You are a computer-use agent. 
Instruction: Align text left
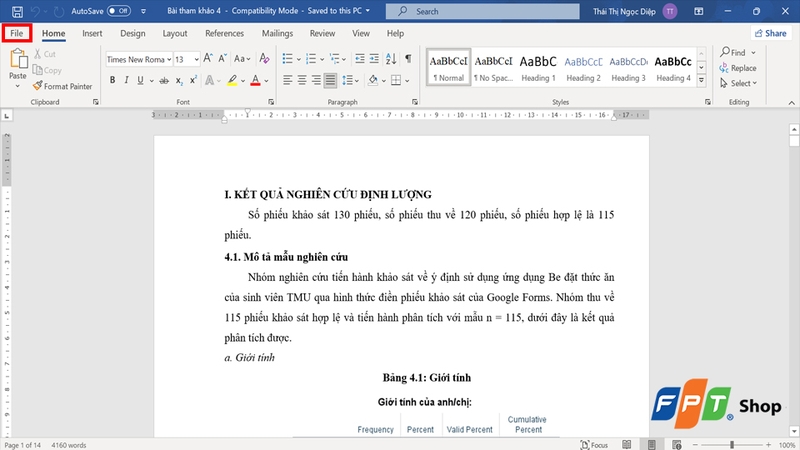(x=288, y=81)
